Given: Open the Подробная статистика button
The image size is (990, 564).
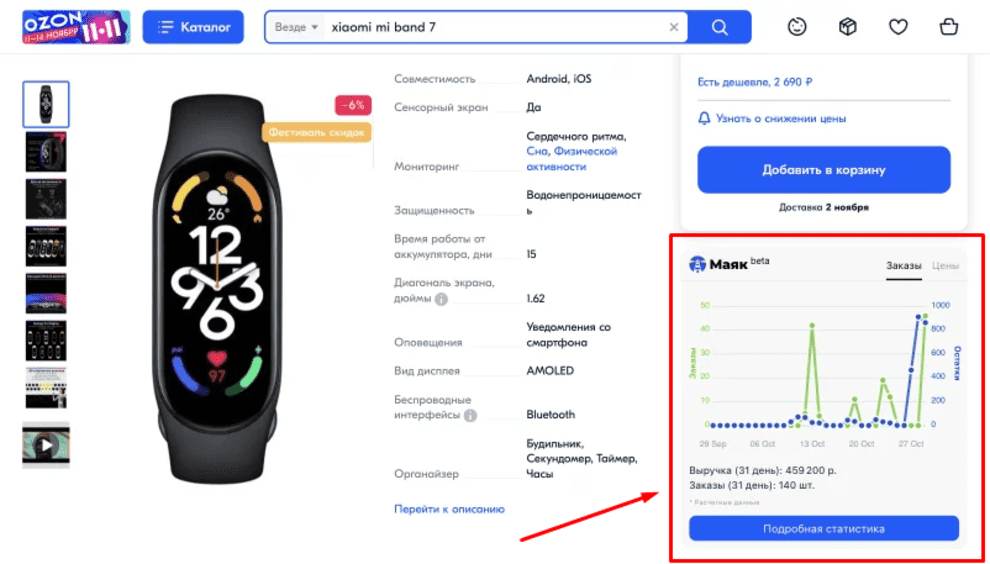Looking at the screenshot, I should tap(823, 529).
